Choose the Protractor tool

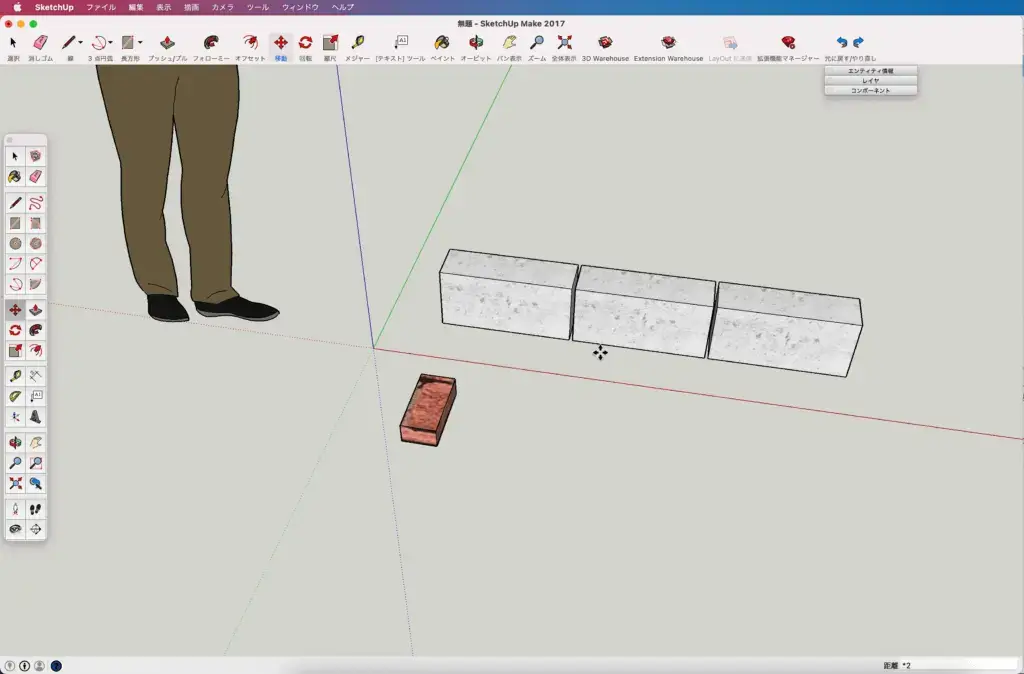click(15, 396)
